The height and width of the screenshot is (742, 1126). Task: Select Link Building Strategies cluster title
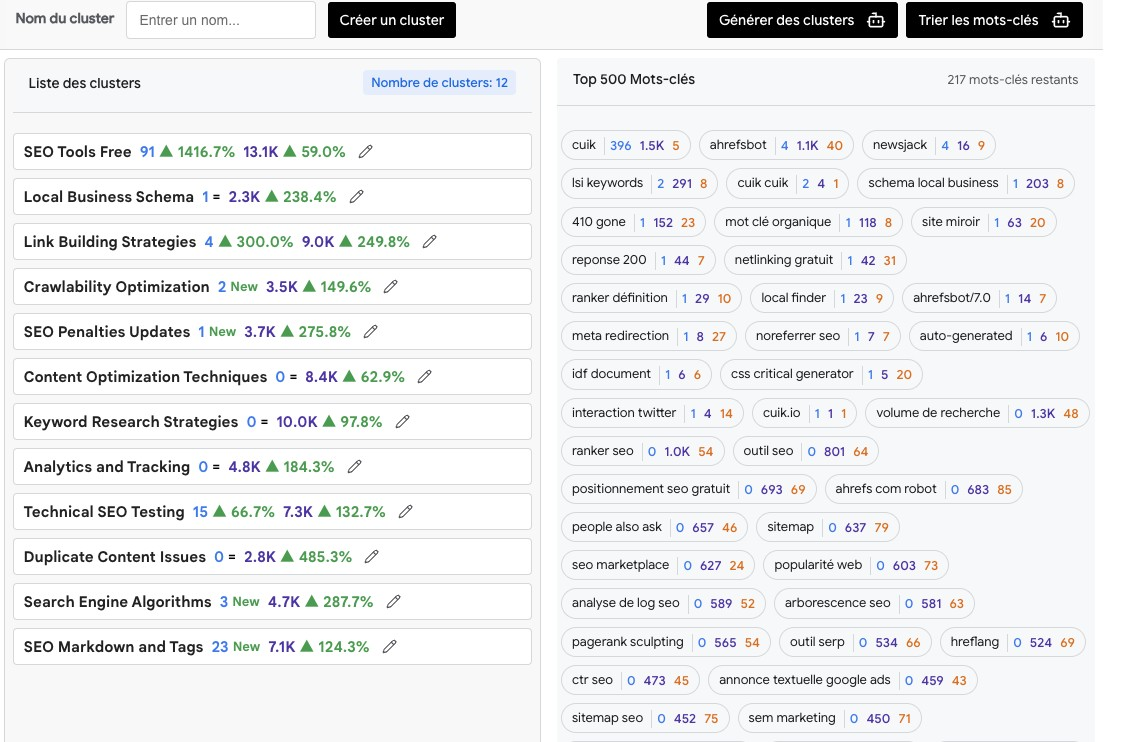[110, 242]
